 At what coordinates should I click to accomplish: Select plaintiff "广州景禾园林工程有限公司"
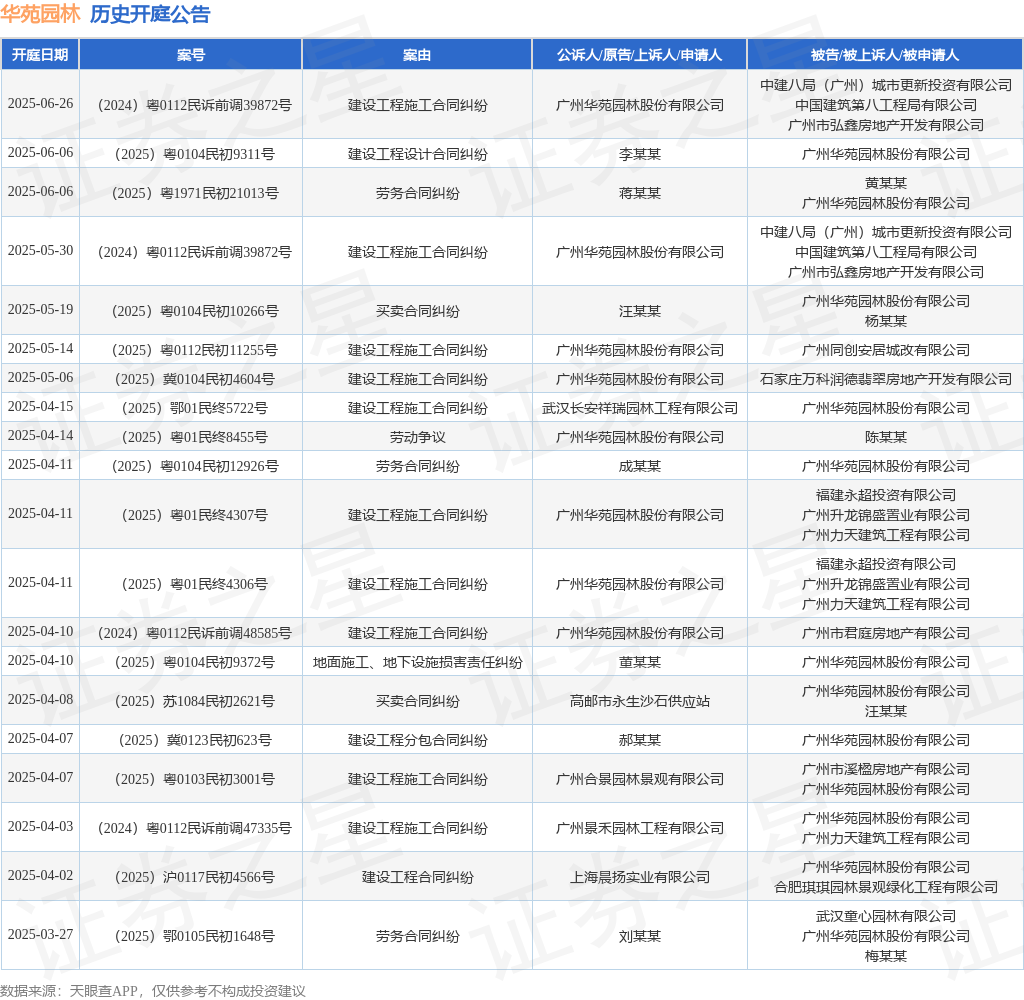click(x=639, y=828)
